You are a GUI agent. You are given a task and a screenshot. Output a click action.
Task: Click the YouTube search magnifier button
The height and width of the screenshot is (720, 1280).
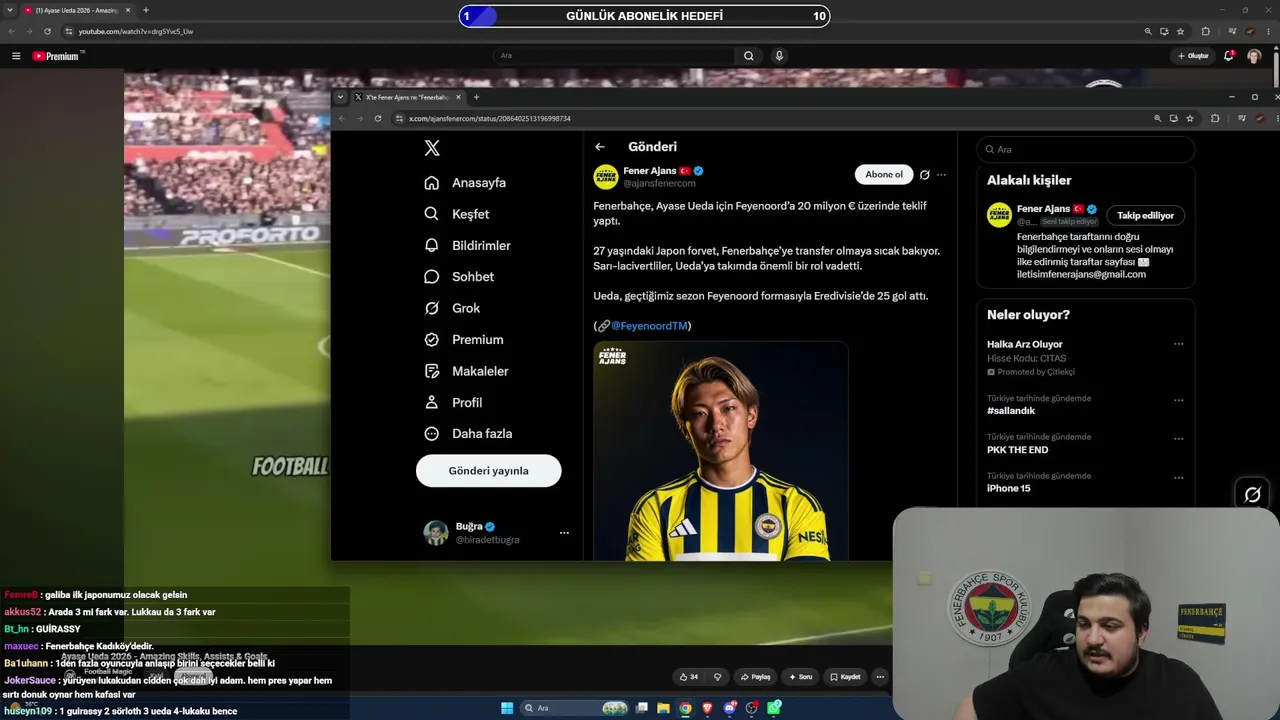tap(748, 56)
